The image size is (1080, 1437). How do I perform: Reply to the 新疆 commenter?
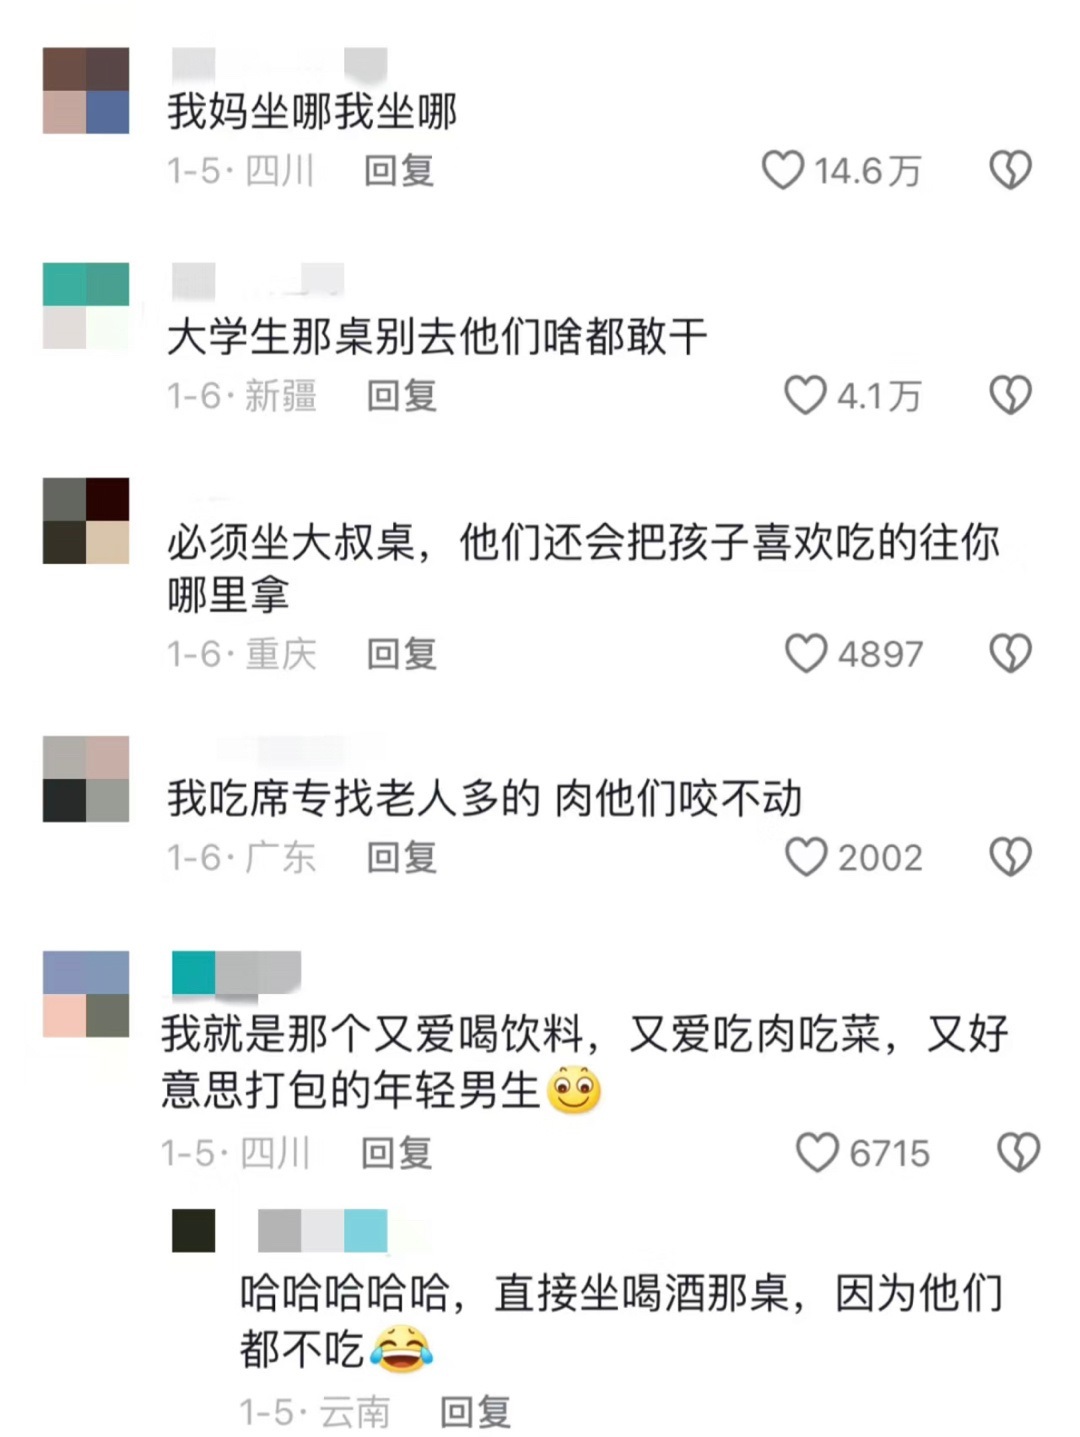coord(401,396)
